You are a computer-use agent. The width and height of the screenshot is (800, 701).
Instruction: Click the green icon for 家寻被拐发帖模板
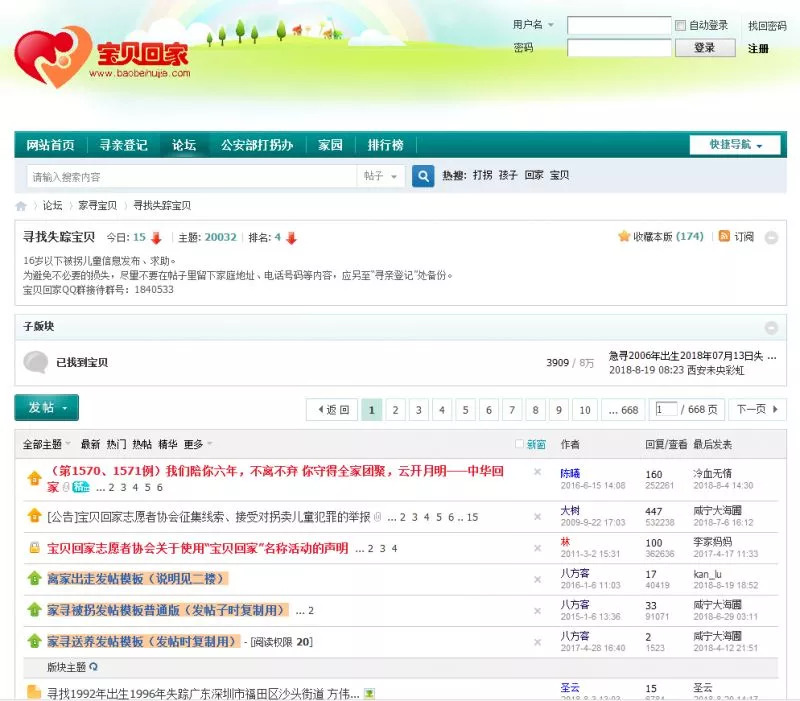(x=34, y=610)
